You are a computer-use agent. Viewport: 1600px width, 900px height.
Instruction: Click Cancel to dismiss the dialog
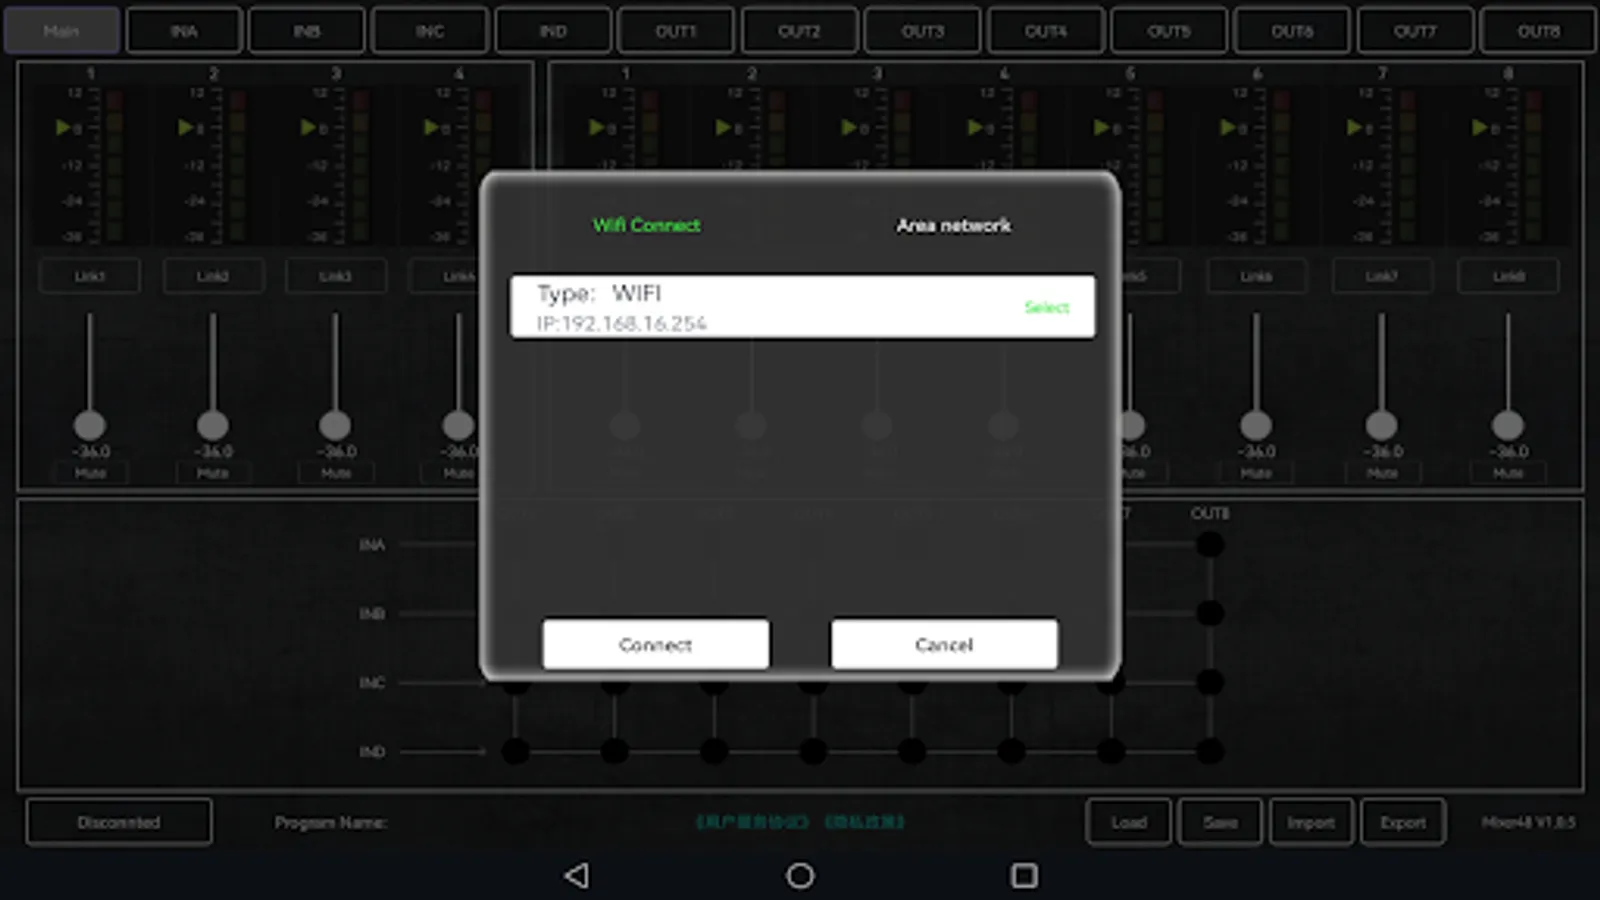point(944,644)
